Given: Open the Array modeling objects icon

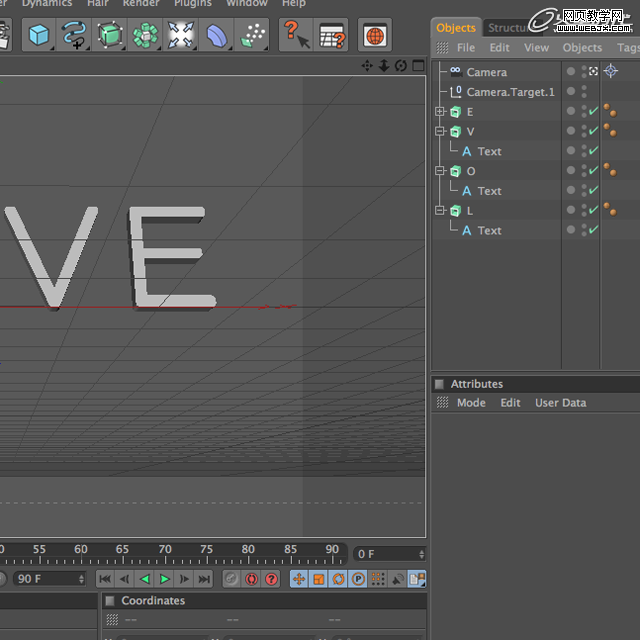Looking at the screenshot, I should click(x=145, y=35).
